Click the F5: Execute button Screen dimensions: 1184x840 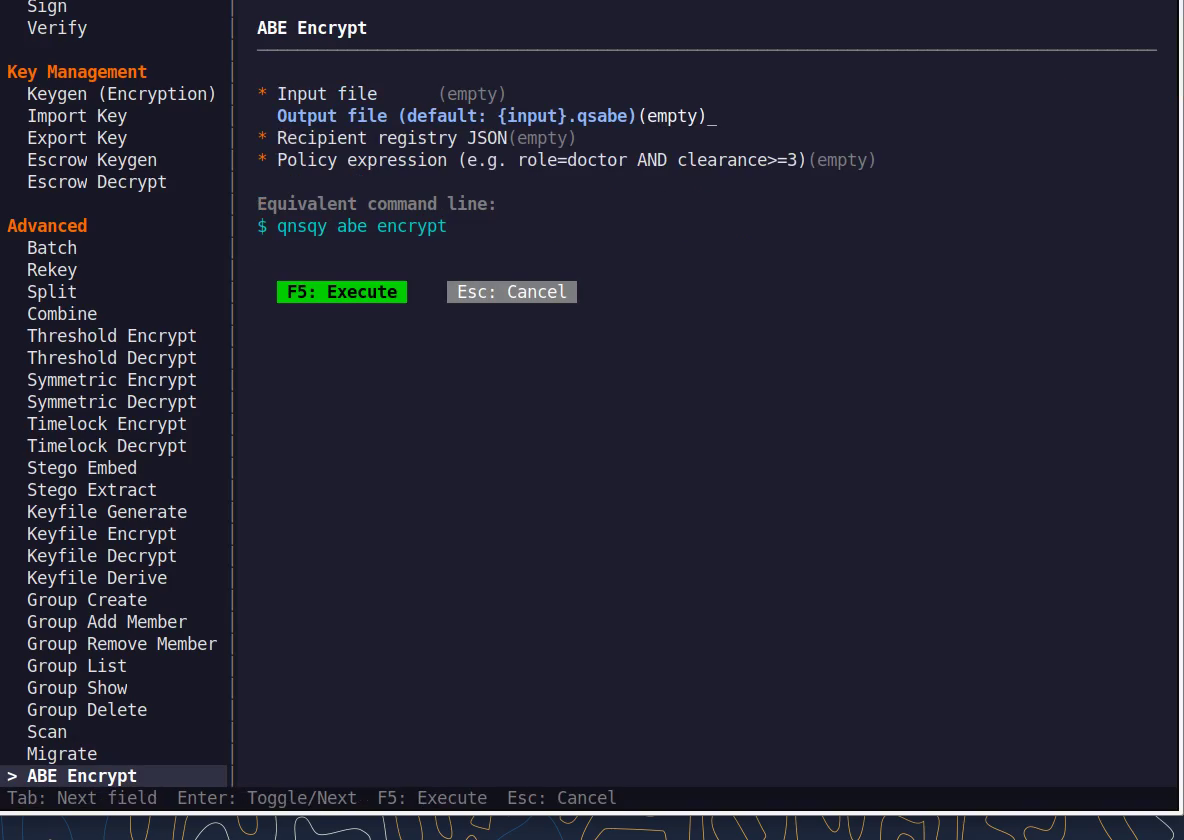point(342,292)
